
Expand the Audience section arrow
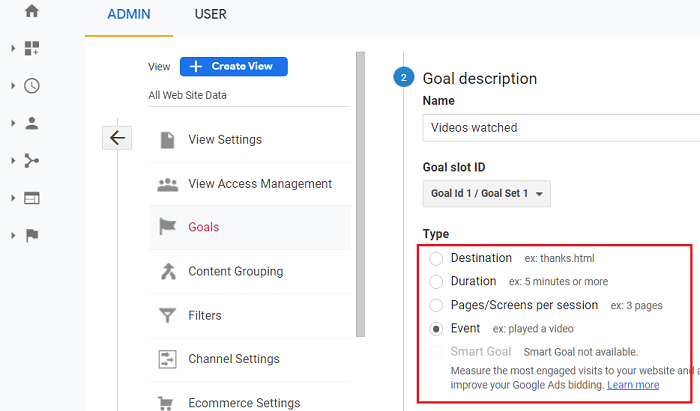point(13,123)
